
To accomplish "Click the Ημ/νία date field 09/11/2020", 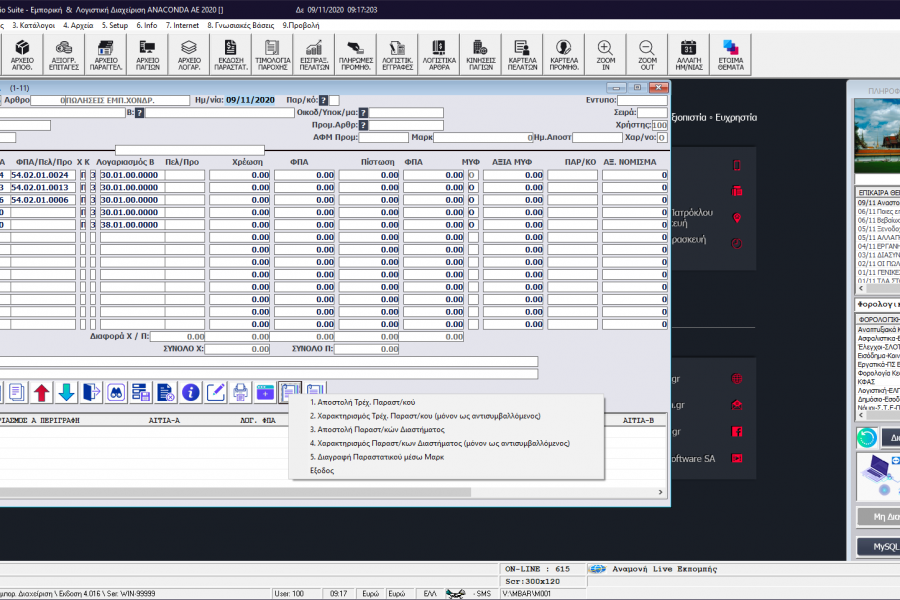I will [x=250, y=100].
